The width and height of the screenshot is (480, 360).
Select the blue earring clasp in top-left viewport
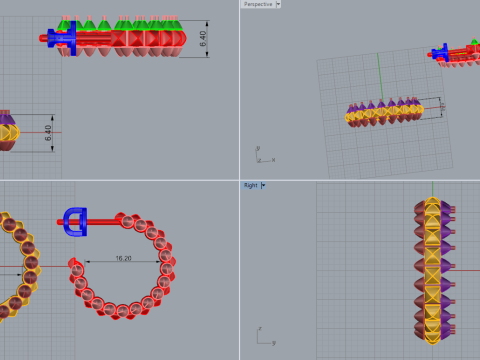63,39
